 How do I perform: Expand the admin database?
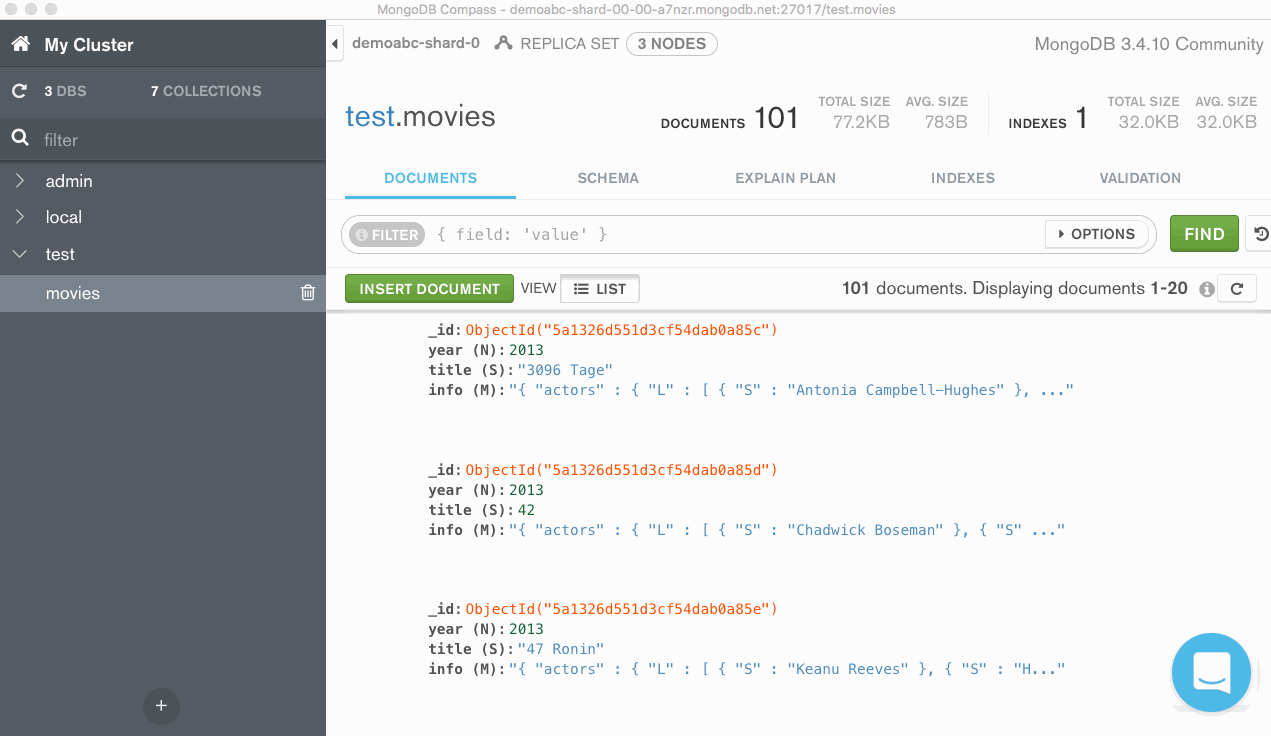[x=20, y=181]
